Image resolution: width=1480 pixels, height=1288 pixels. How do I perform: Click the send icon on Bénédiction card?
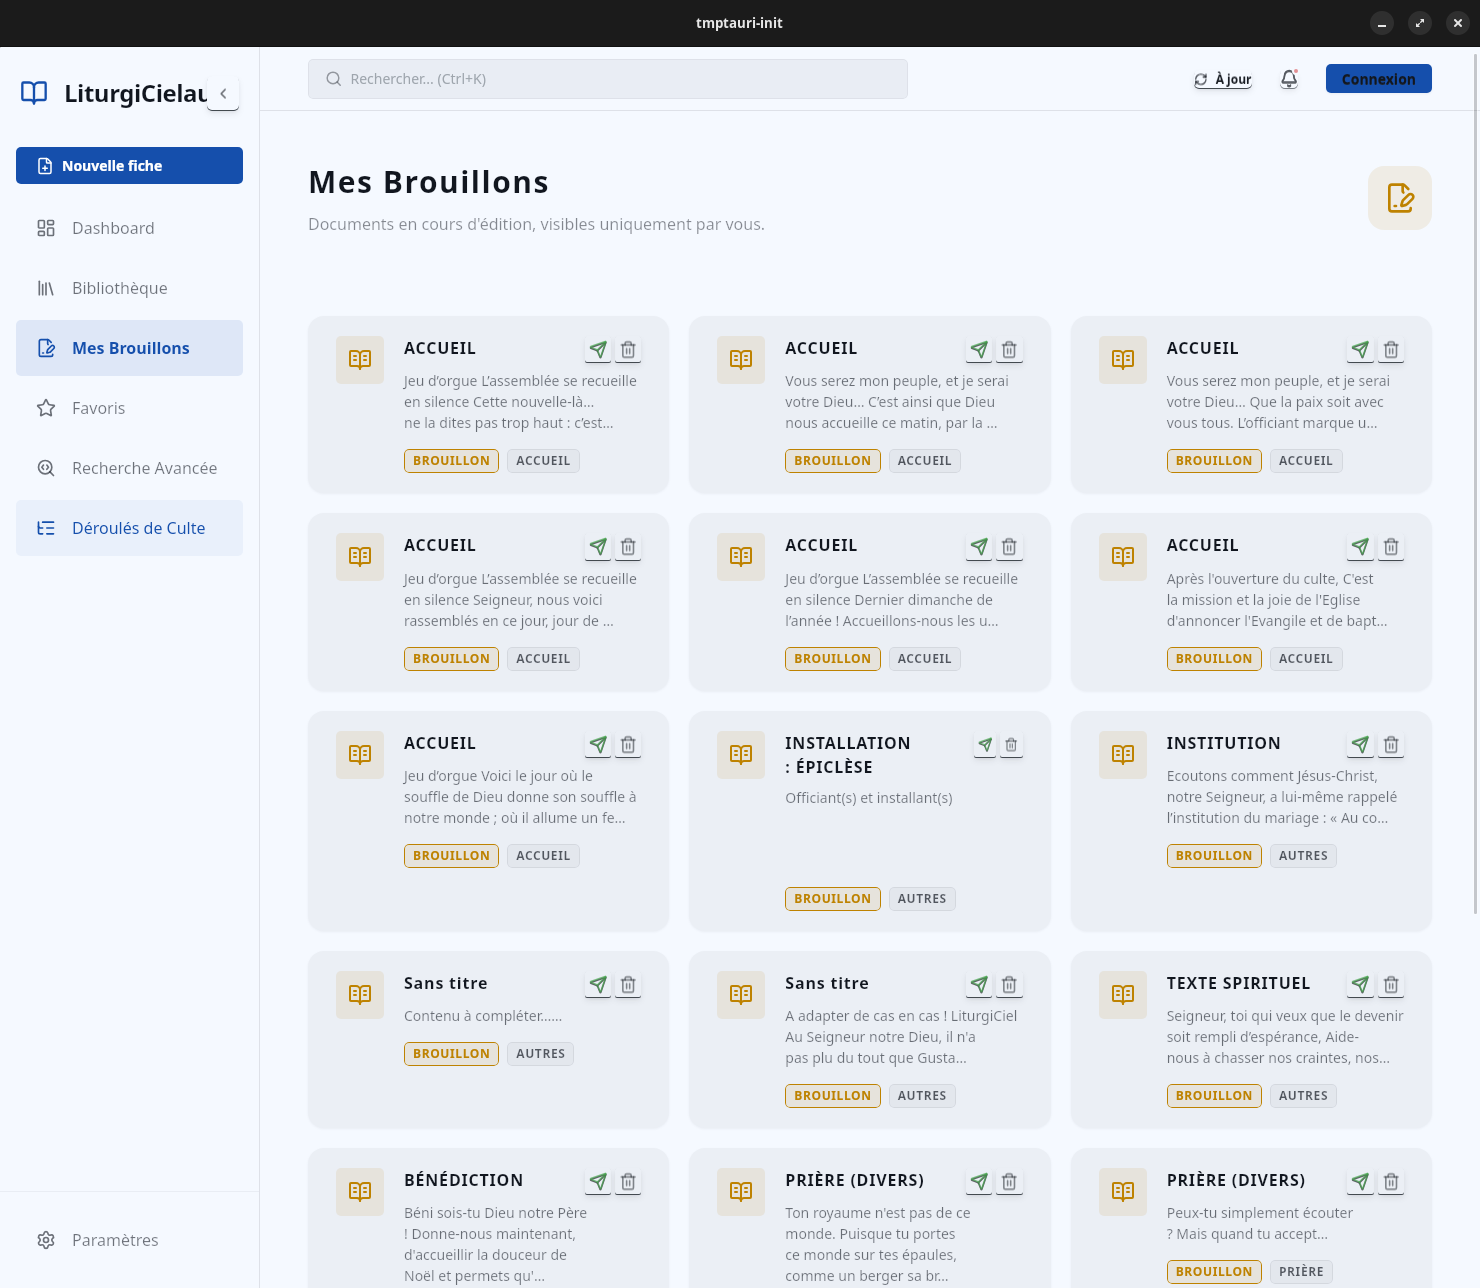pyautogui.click(x=598, y=1182)
